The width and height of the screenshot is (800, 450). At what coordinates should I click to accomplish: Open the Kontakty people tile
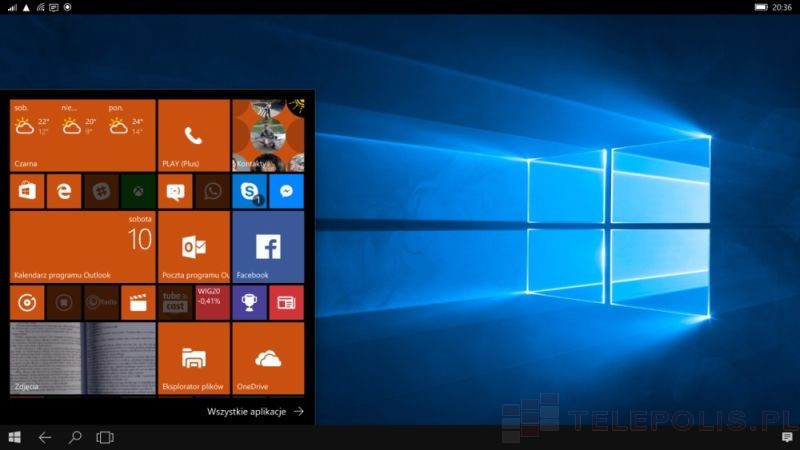[268, 135]
